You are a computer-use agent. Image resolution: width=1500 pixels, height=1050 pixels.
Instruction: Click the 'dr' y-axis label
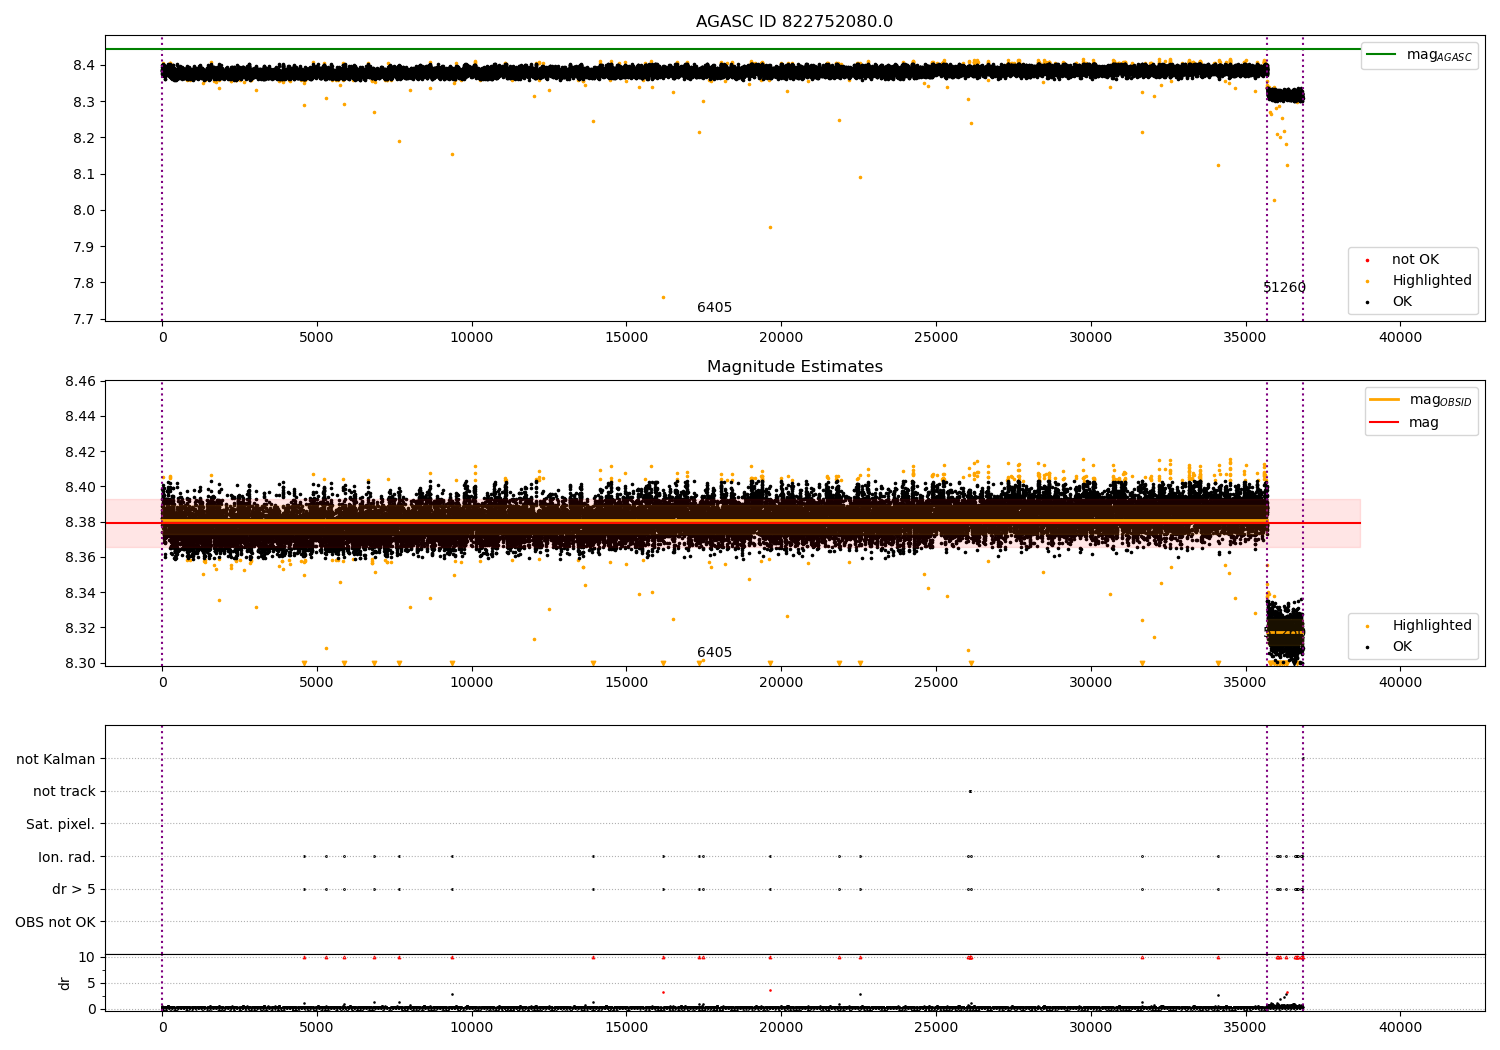(65, 983)
